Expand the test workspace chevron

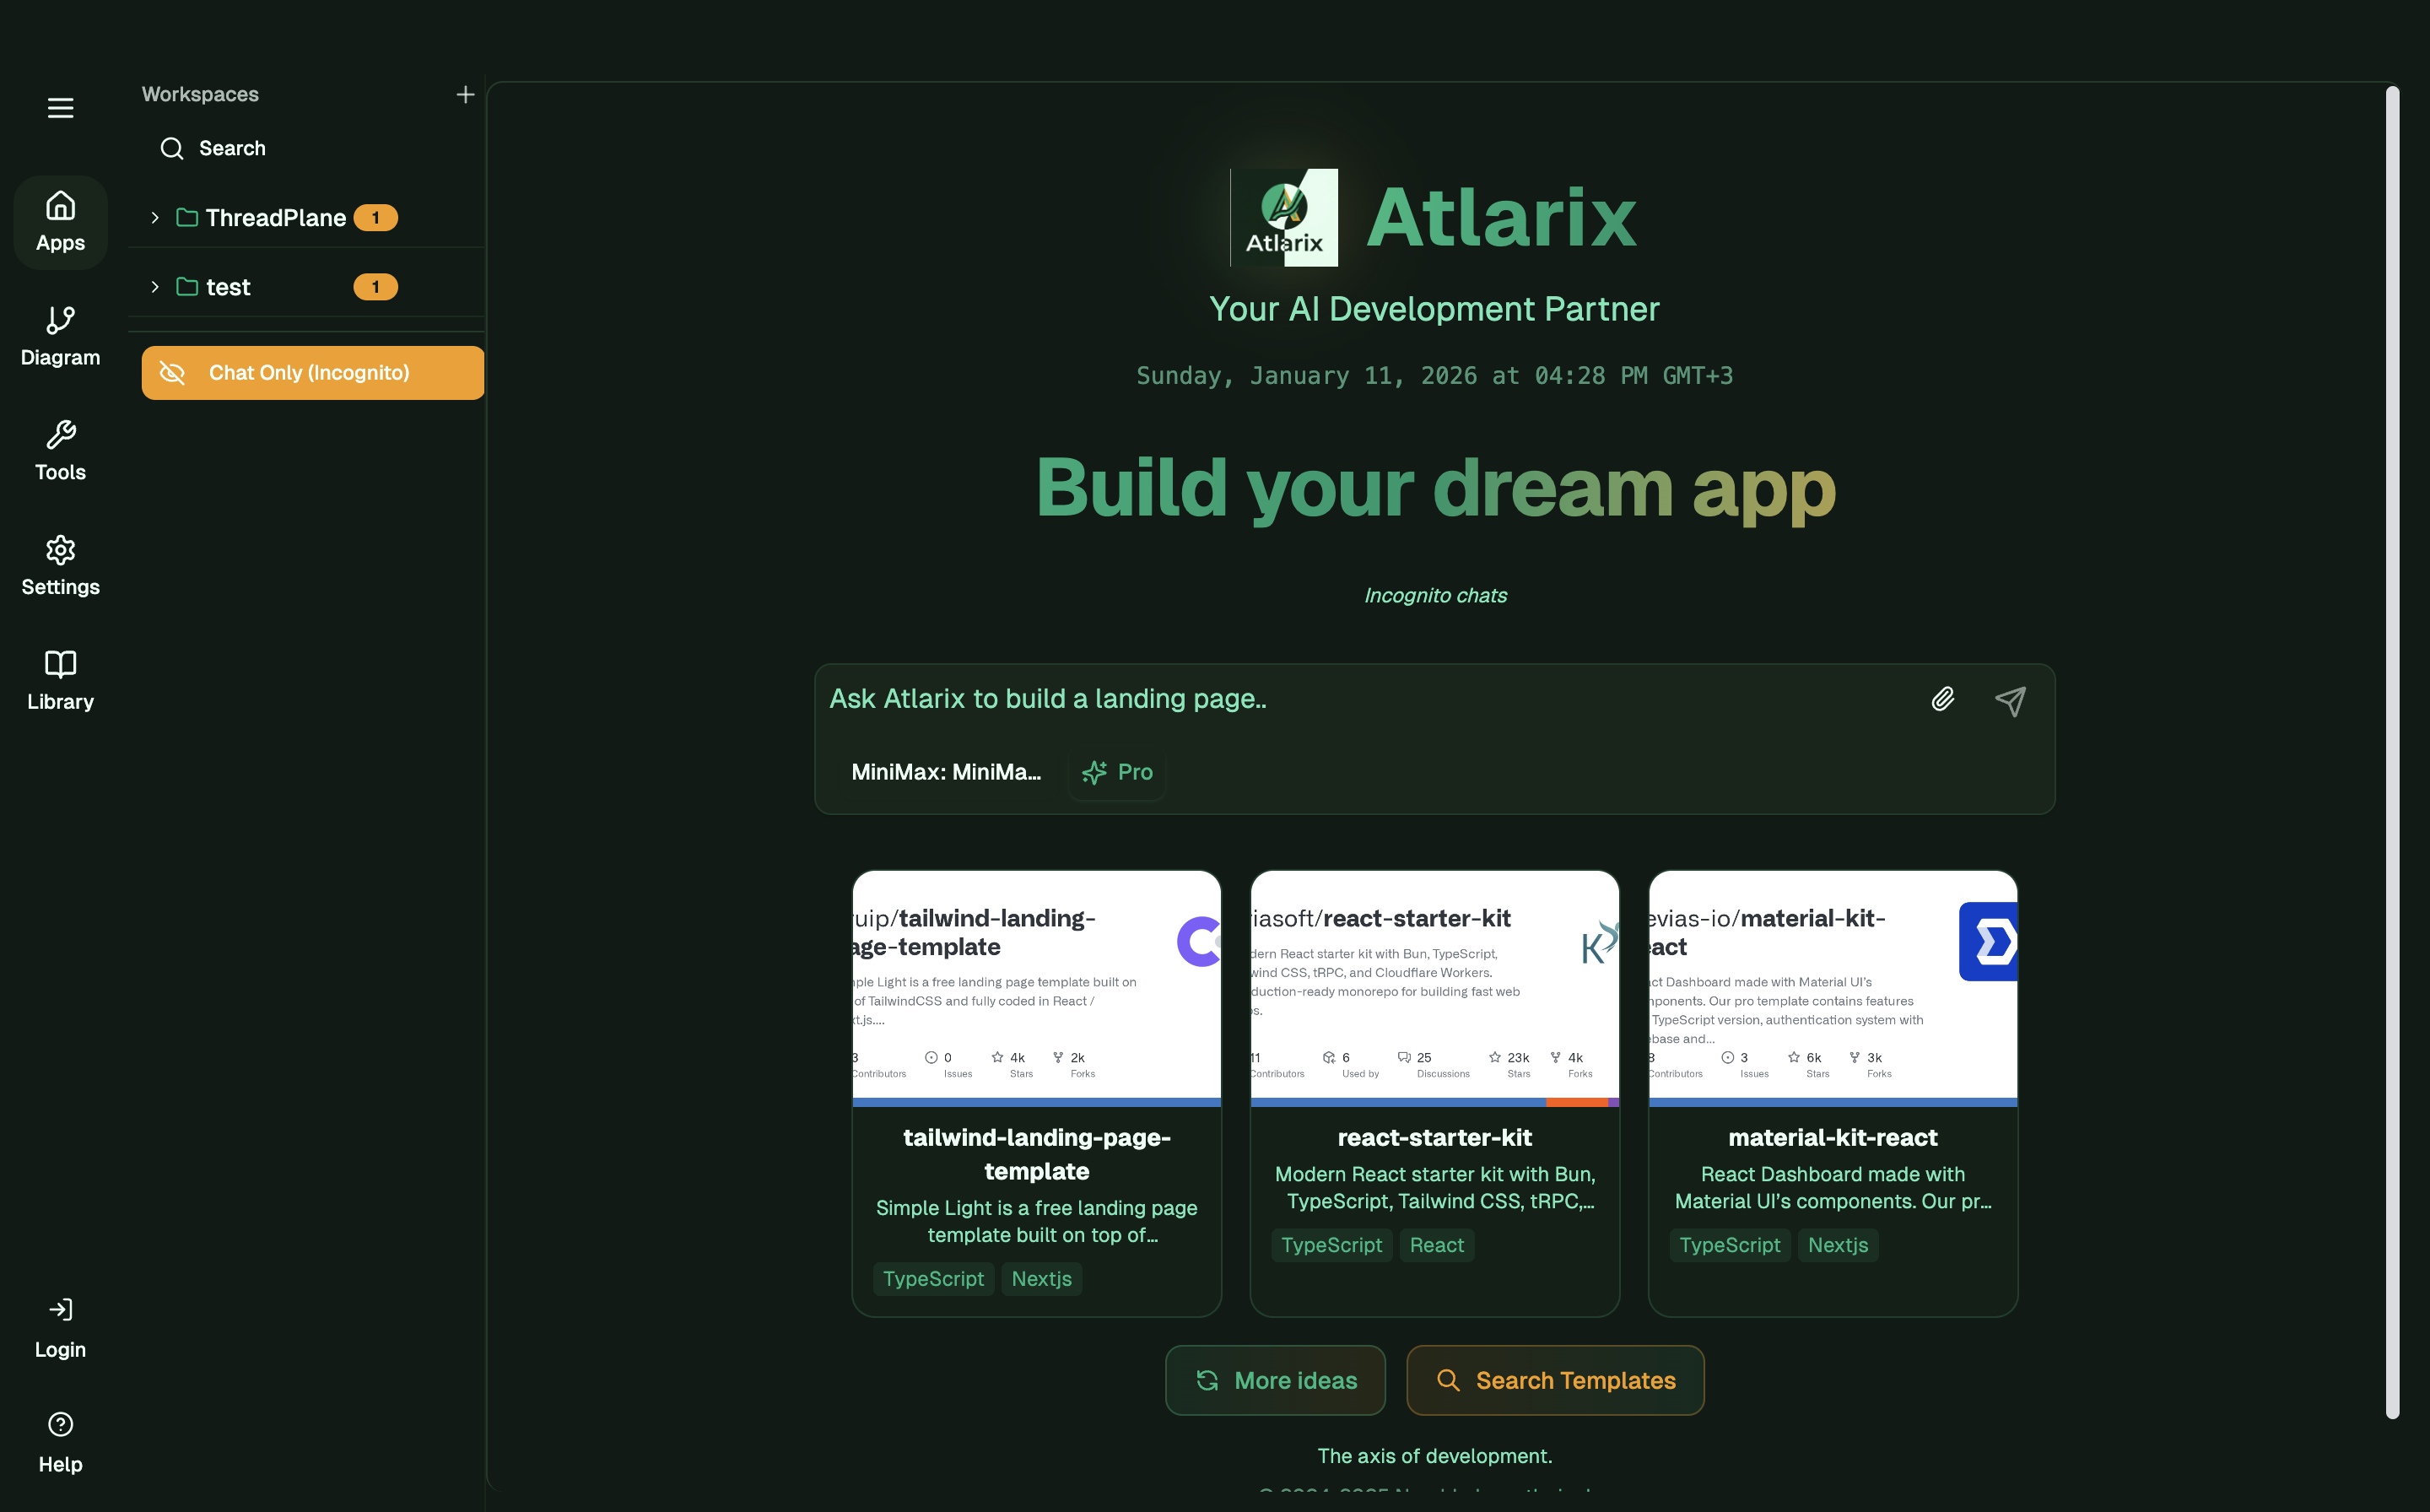click(x=155, y=287)
